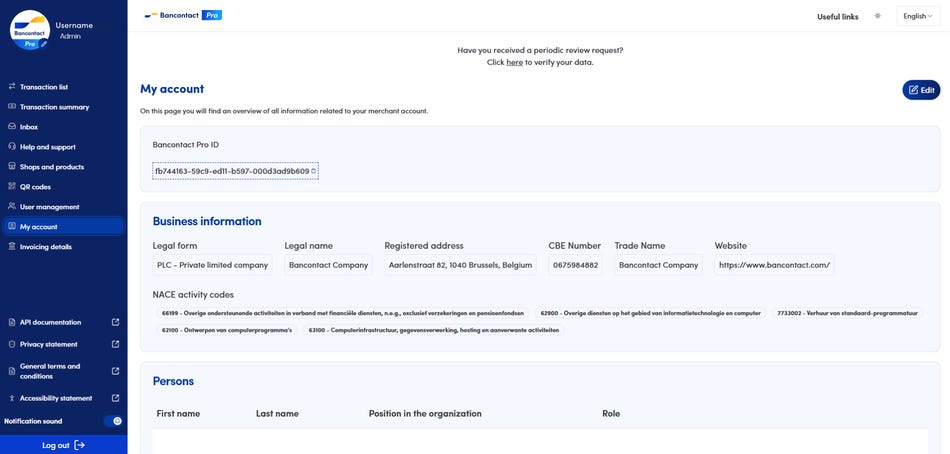Image resolution: width=950 pixels, height=454 pixels.
Task: Open the Inbox from the sidebar
Action: point(29,127)
